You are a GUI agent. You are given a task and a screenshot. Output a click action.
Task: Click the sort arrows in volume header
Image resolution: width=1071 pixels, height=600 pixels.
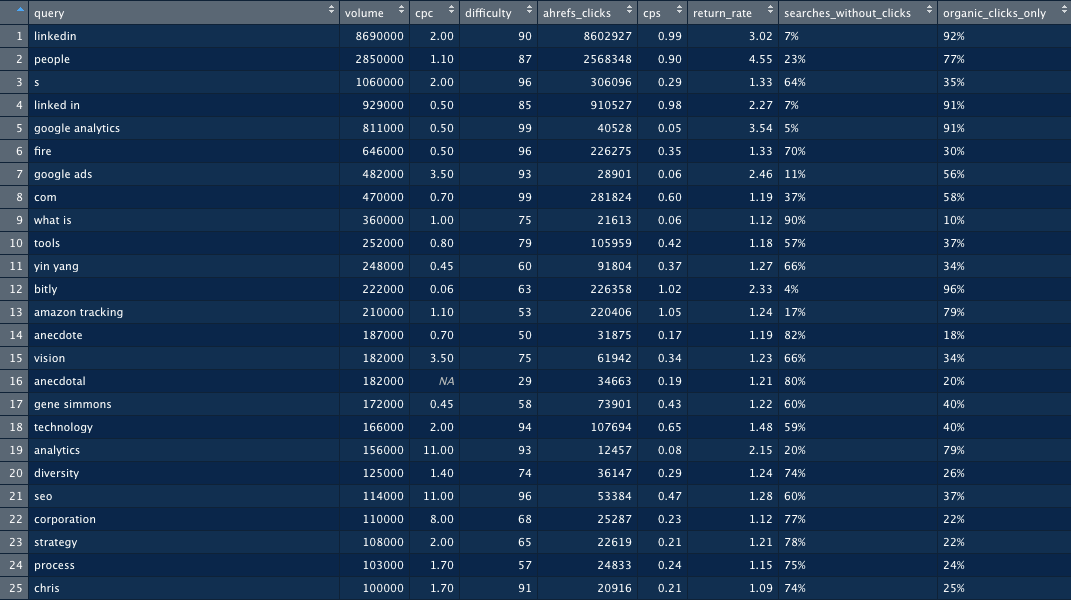click(x=401, y=10)
